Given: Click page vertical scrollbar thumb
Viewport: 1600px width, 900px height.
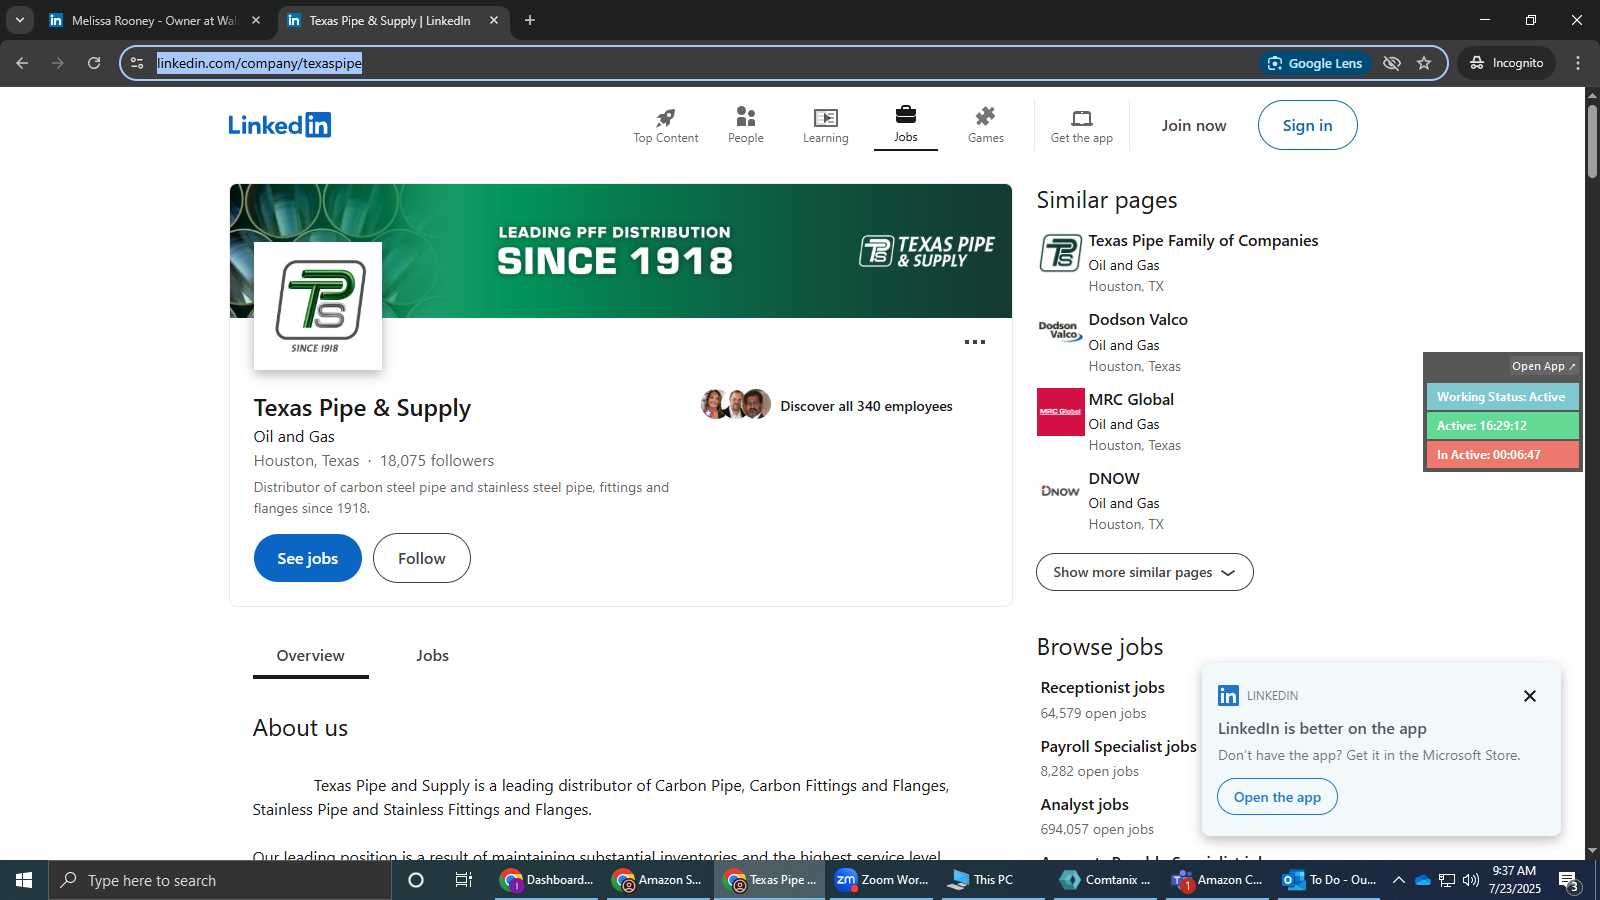Looking at the screenshot, I should pyautogui.click(x=1592, y=140).
